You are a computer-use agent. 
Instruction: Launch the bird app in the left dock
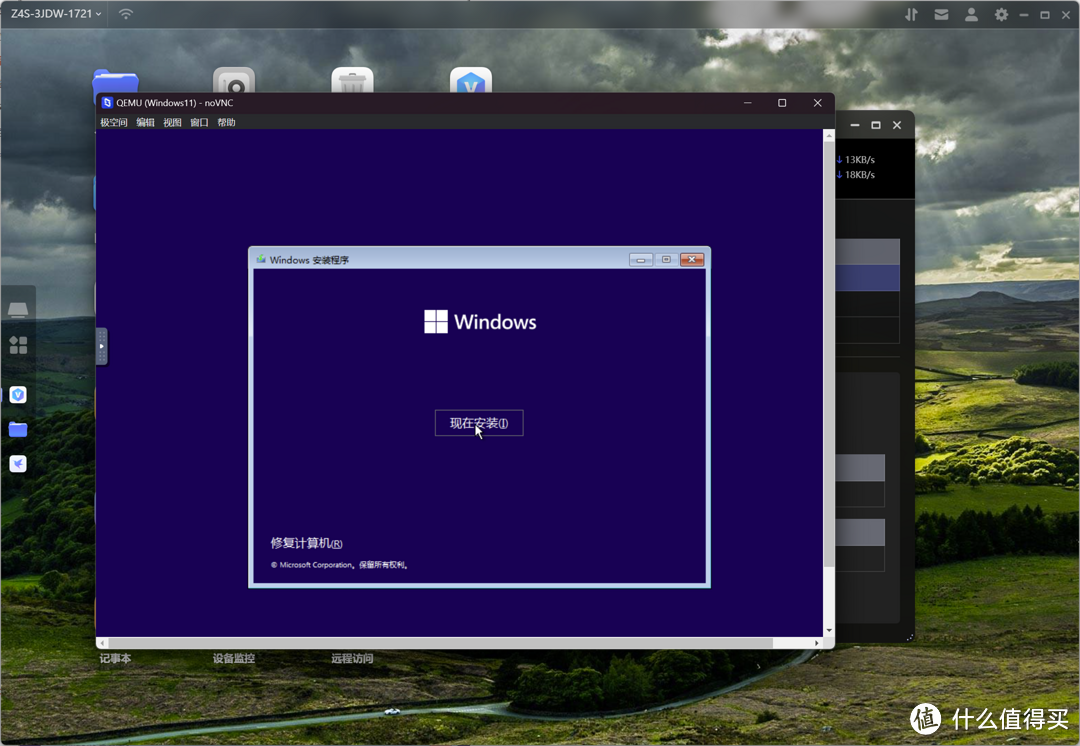click(18, 464)
